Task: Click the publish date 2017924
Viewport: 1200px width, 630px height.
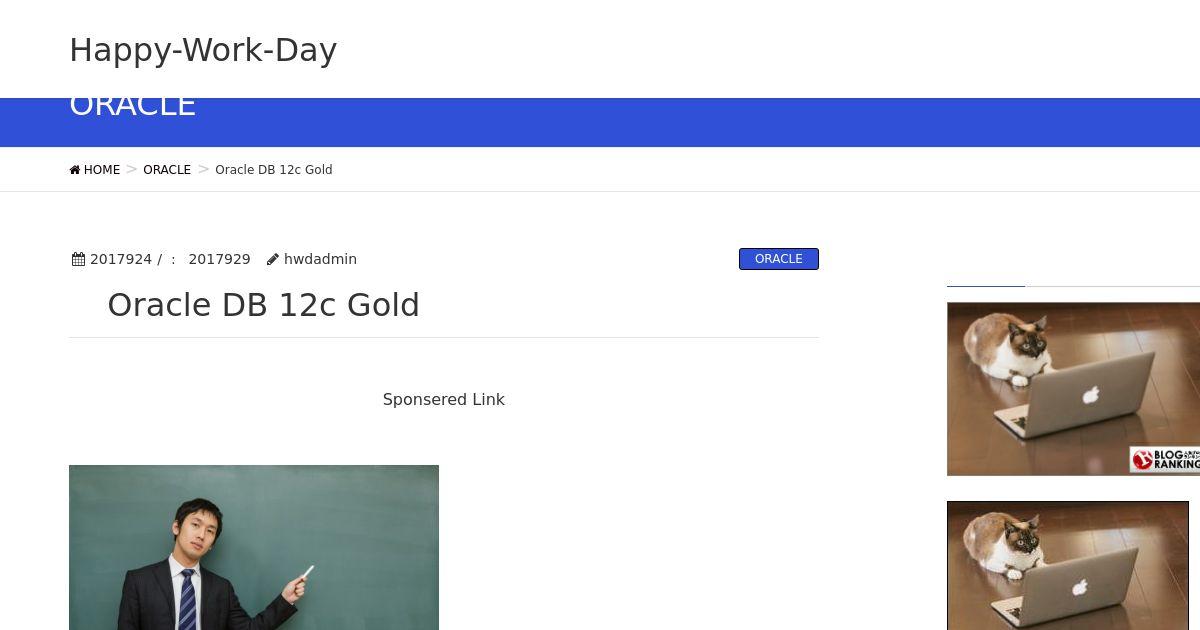Action: coord(121,259)
